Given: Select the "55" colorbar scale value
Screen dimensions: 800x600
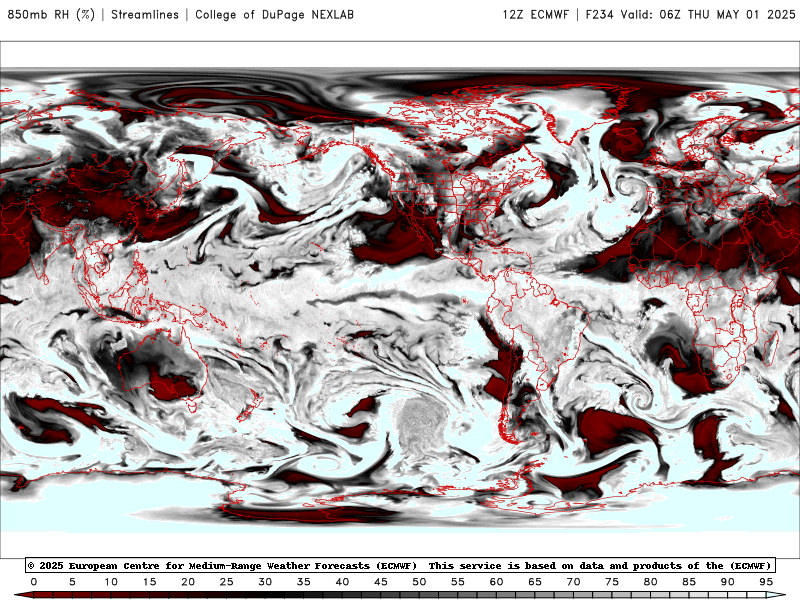Looking at the screenshot, I should coord(458,582).
